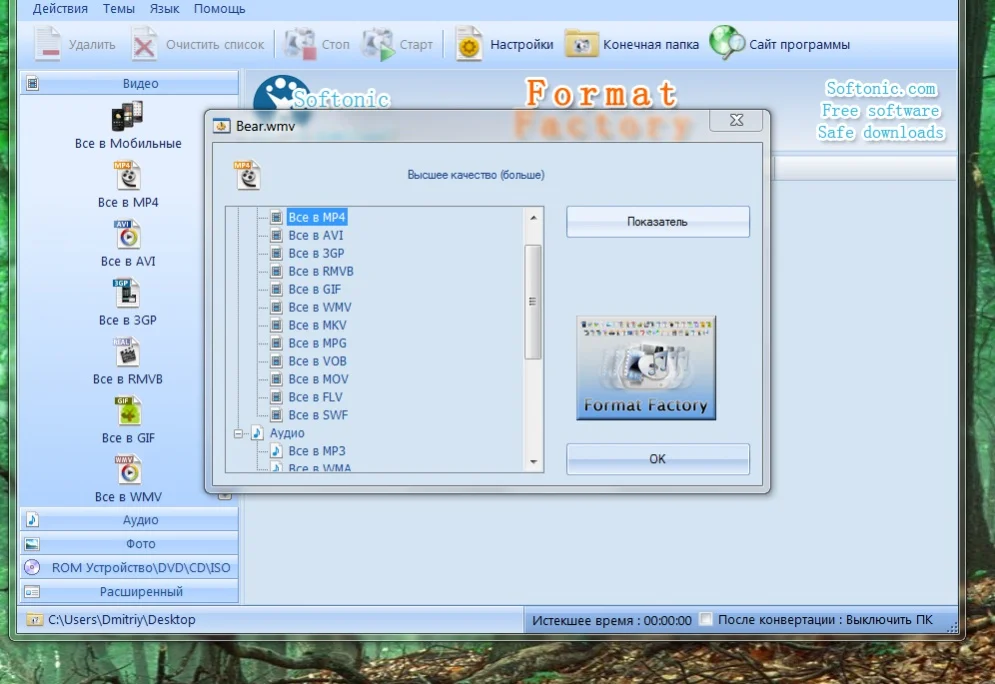Screen dimensions: 995x684
Task: Select Все в VOB in tree list
Action: pos(317,361)
